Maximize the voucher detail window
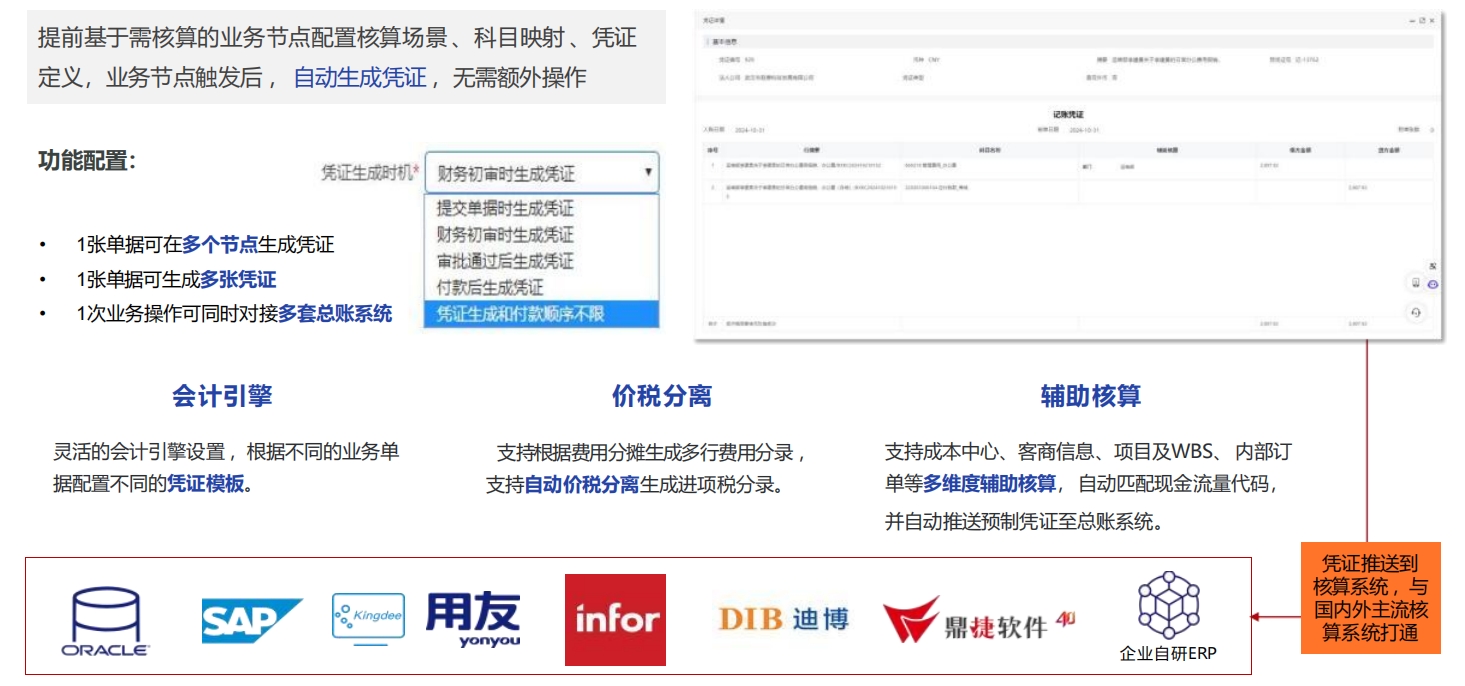The image size is (1465, 686). (1421, 20)
